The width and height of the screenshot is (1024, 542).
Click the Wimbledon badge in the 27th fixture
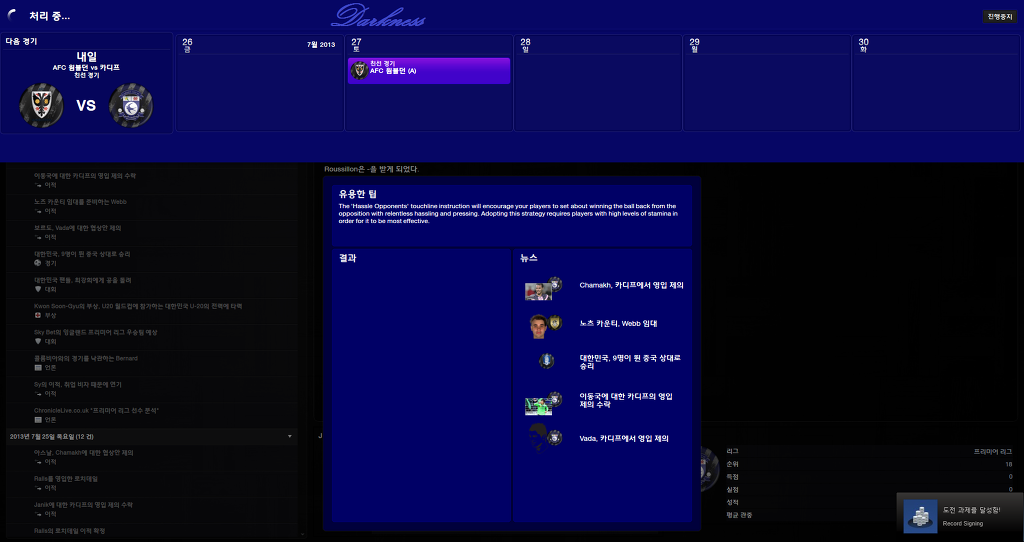click(x=359, y=71)
